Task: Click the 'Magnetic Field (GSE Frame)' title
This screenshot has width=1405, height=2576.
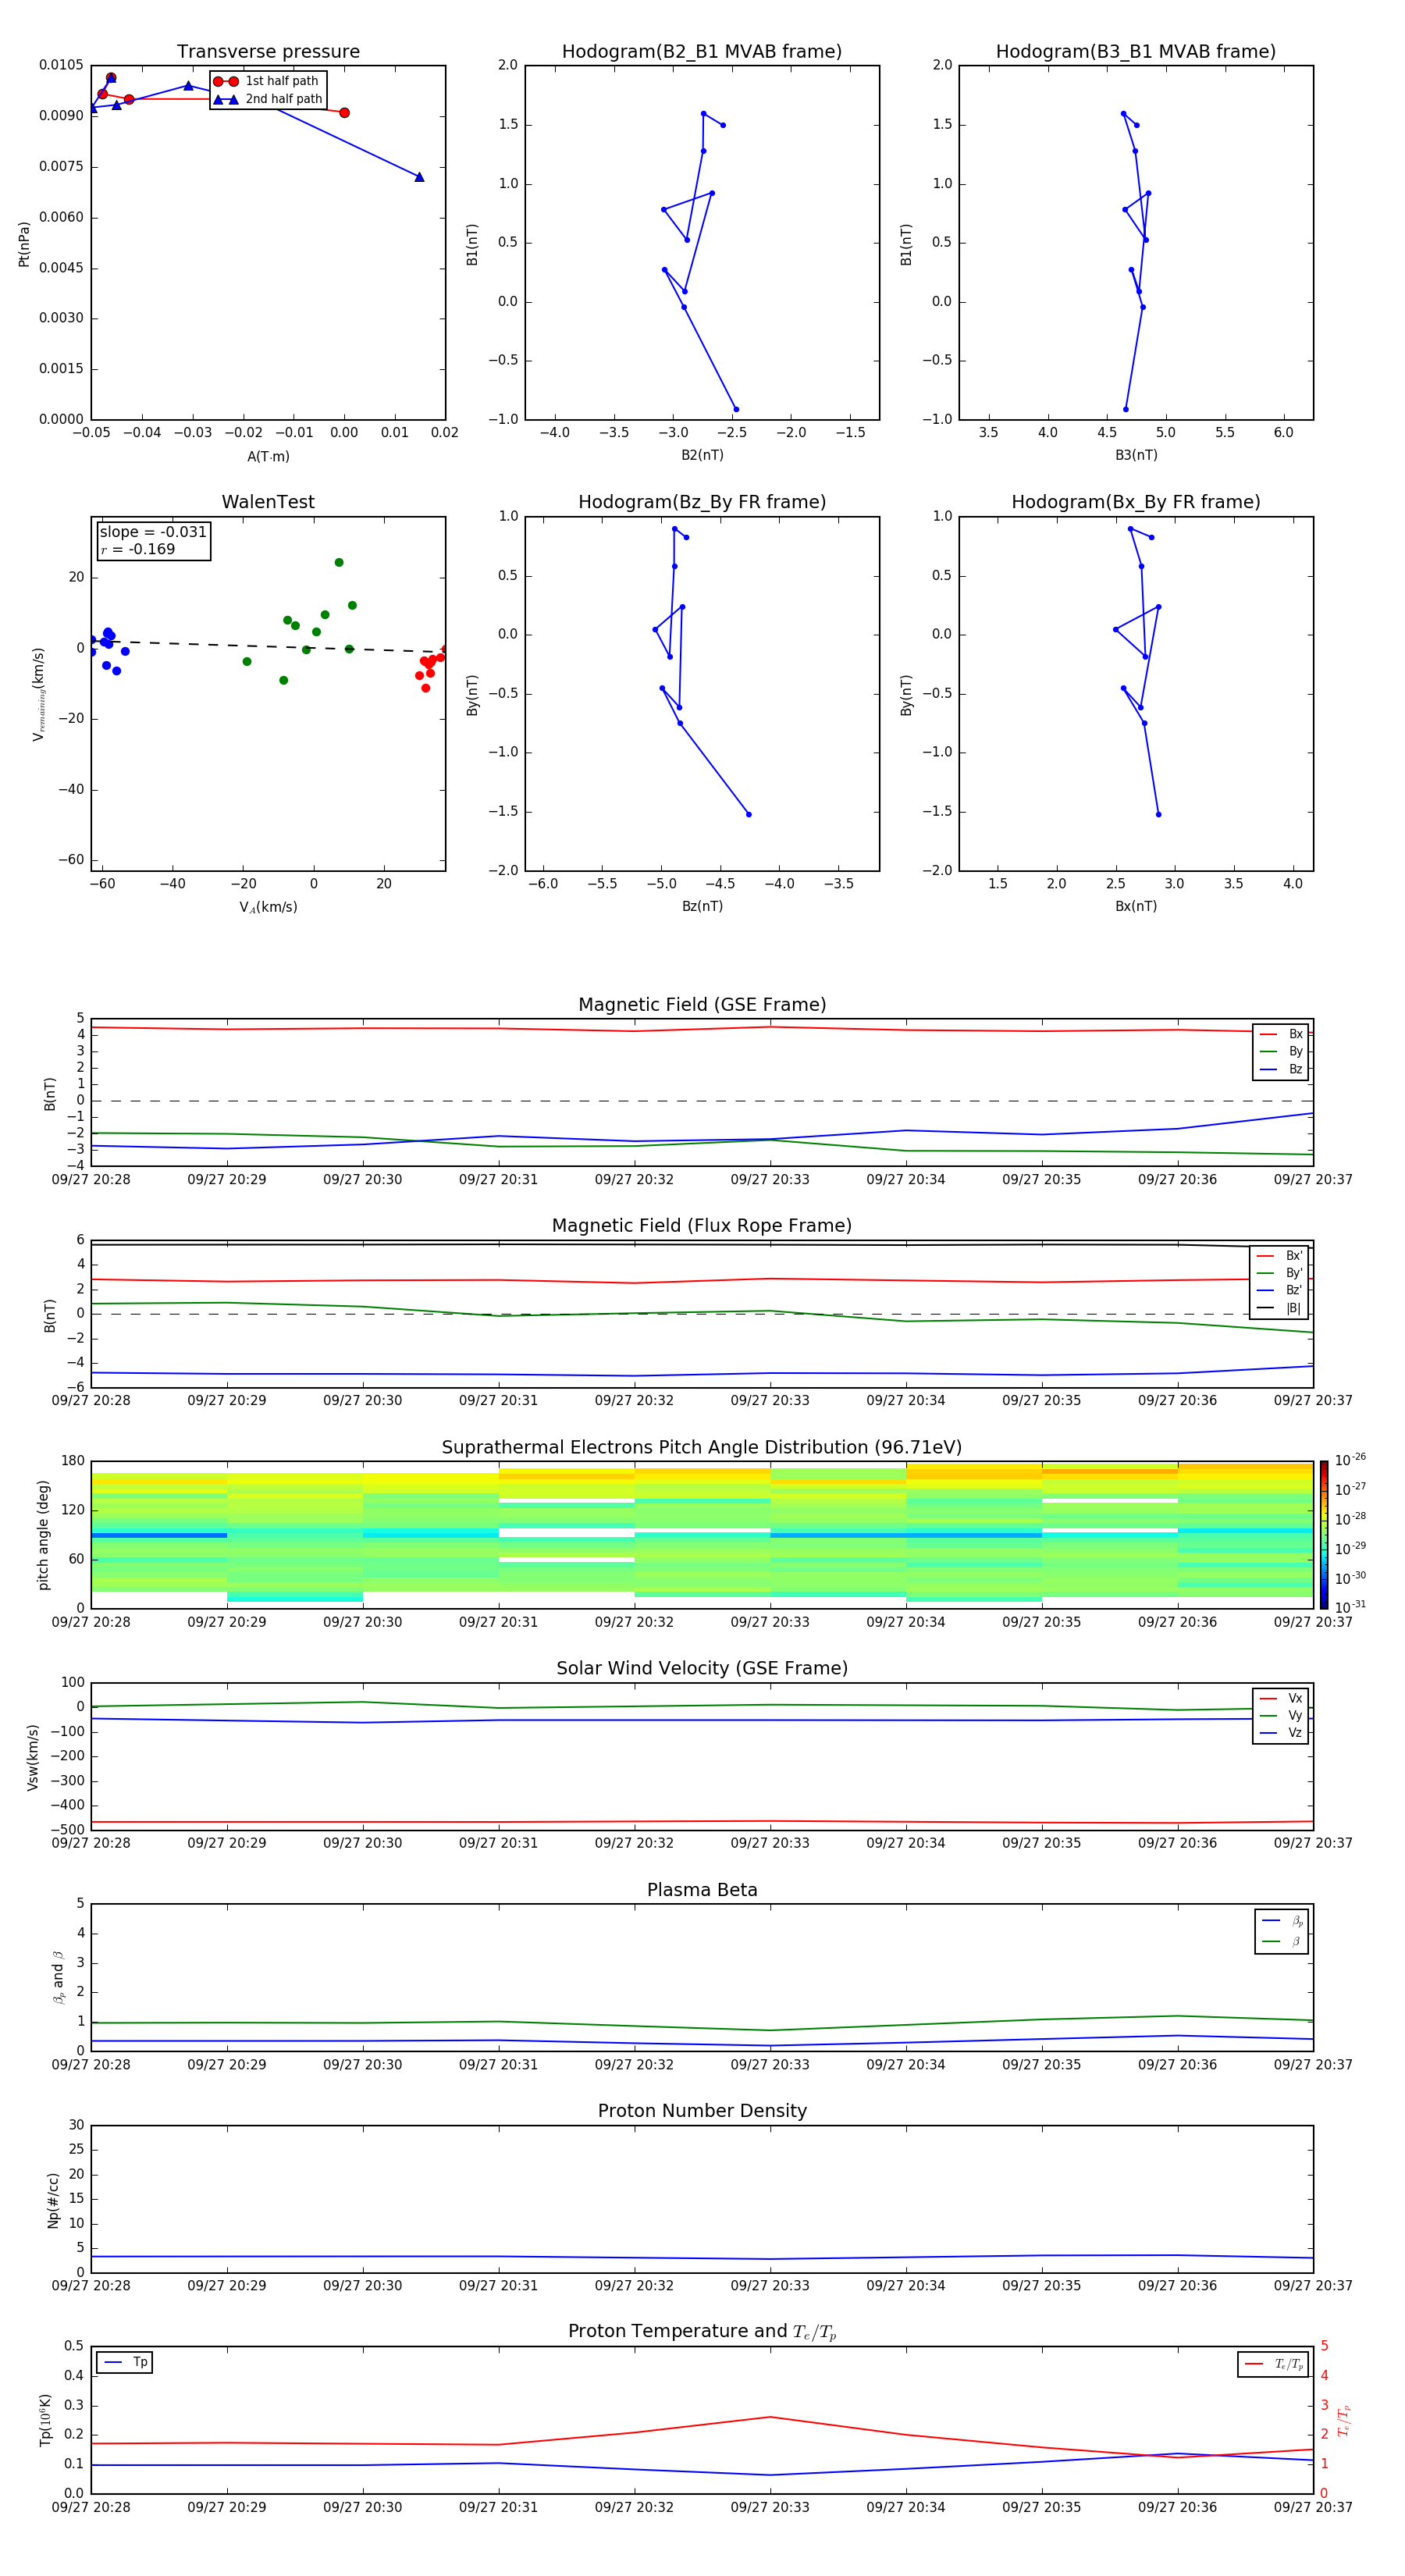Action: (702, 1005)
